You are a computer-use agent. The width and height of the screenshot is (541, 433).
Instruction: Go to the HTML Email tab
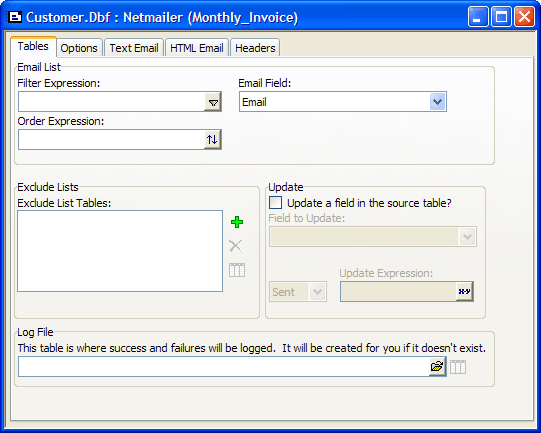197,48
